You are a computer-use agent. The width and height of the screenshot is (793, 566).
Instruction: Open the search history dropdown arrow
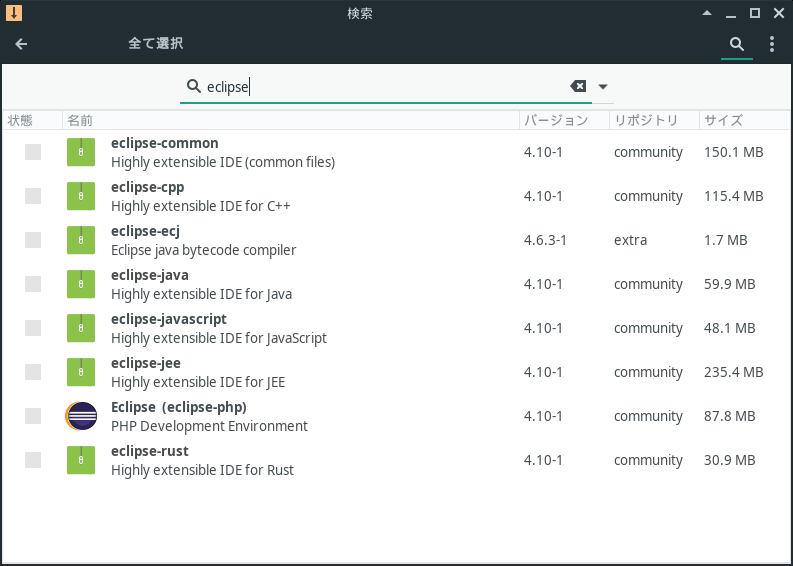[x=603, y=86]
